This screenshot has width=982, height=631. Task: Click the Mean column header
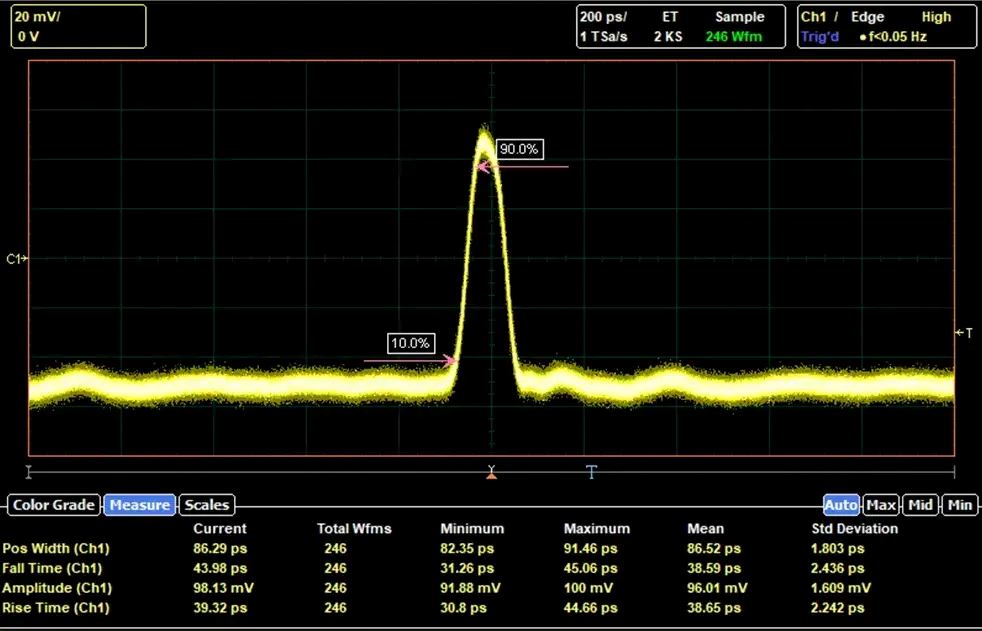tap(705, 528)
